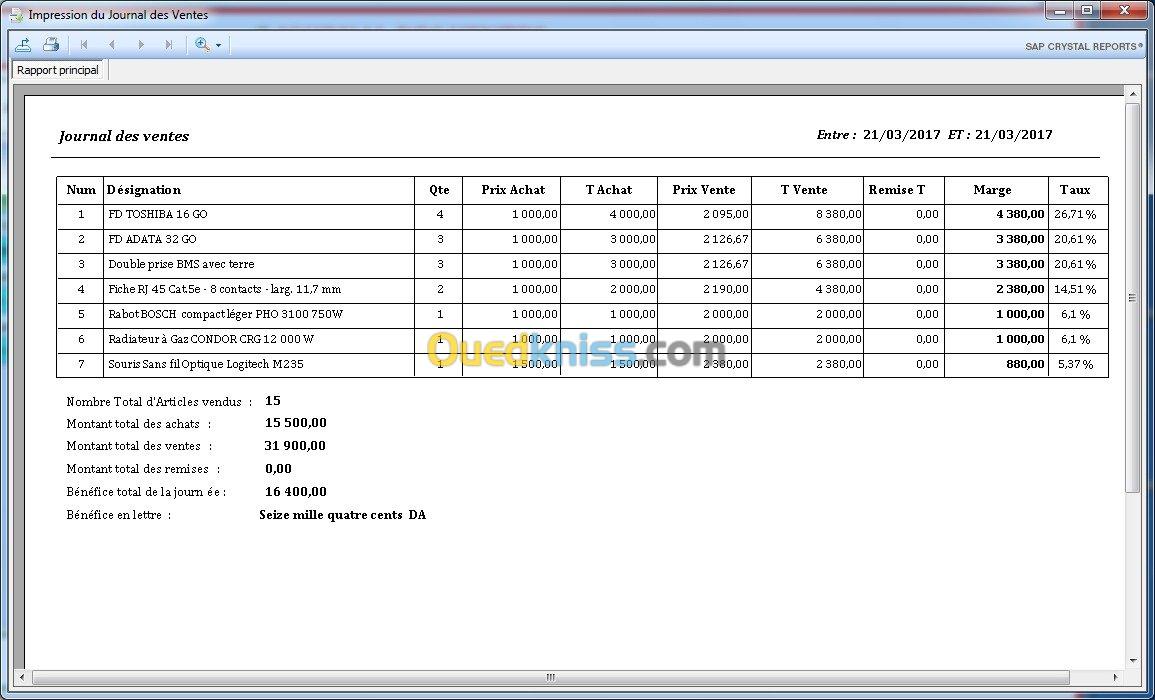Click the Print report icon

[51, 45]
